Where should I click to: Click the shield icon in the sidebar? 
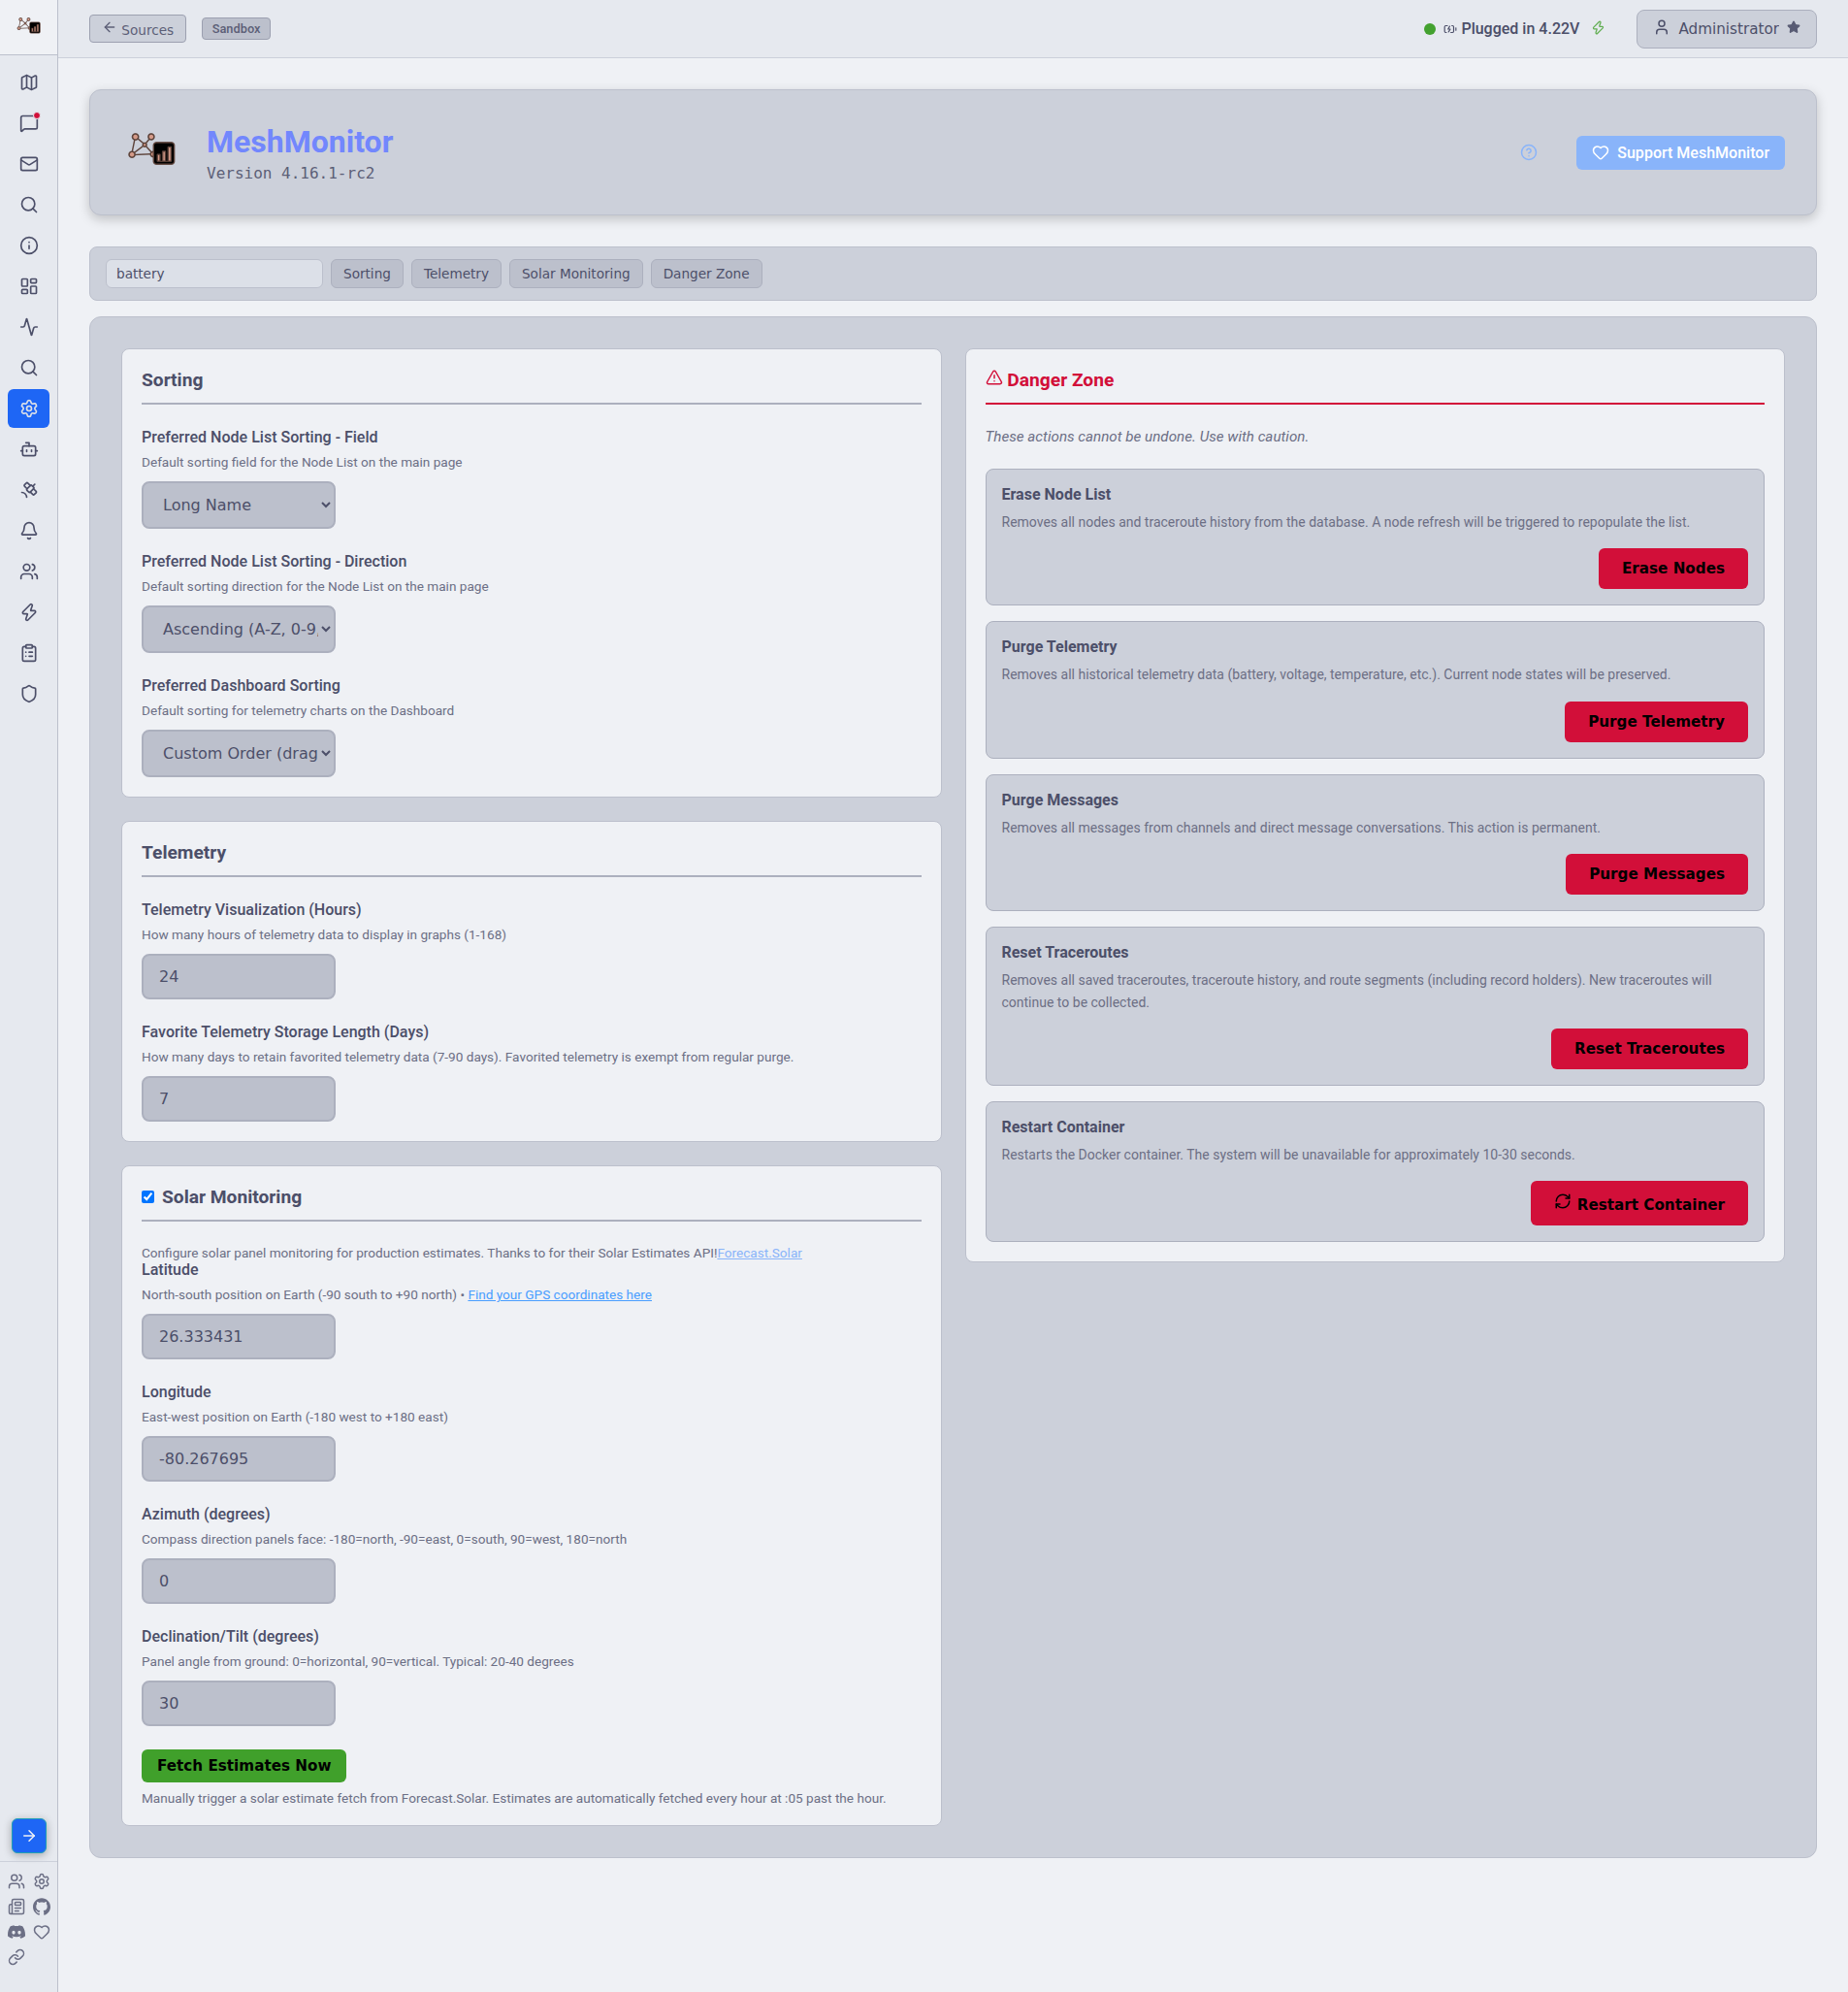click(x=29, y=694)
